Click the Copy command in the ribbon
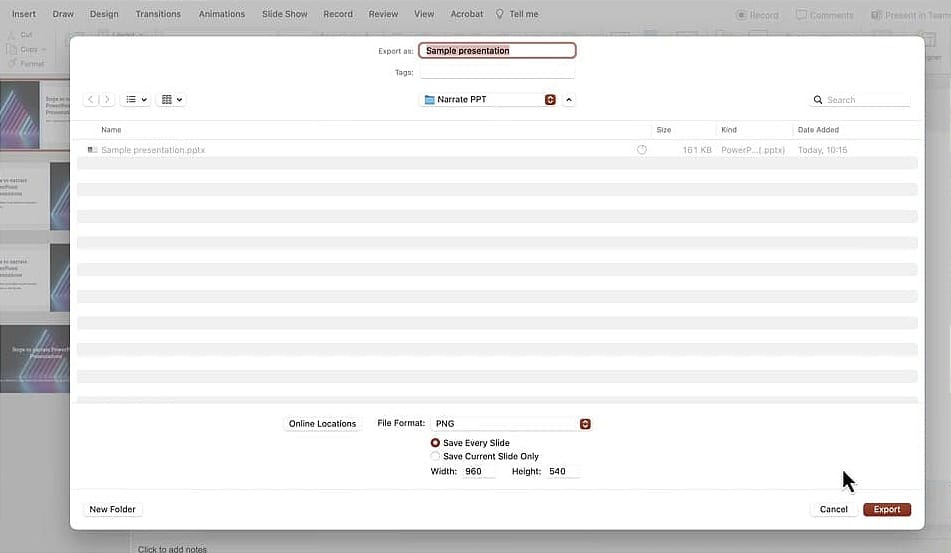 point(24,49)
